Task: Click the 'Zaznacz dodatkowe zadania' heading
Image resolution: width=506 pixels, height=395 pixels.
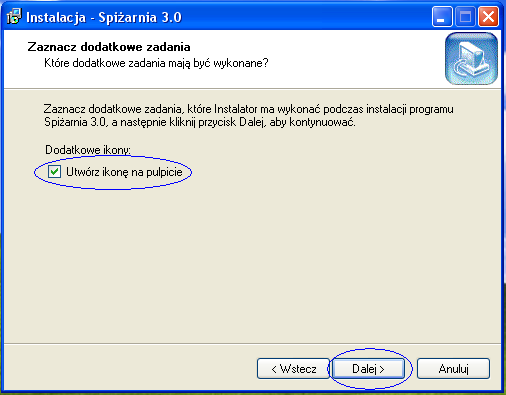Action: point(109,47)
